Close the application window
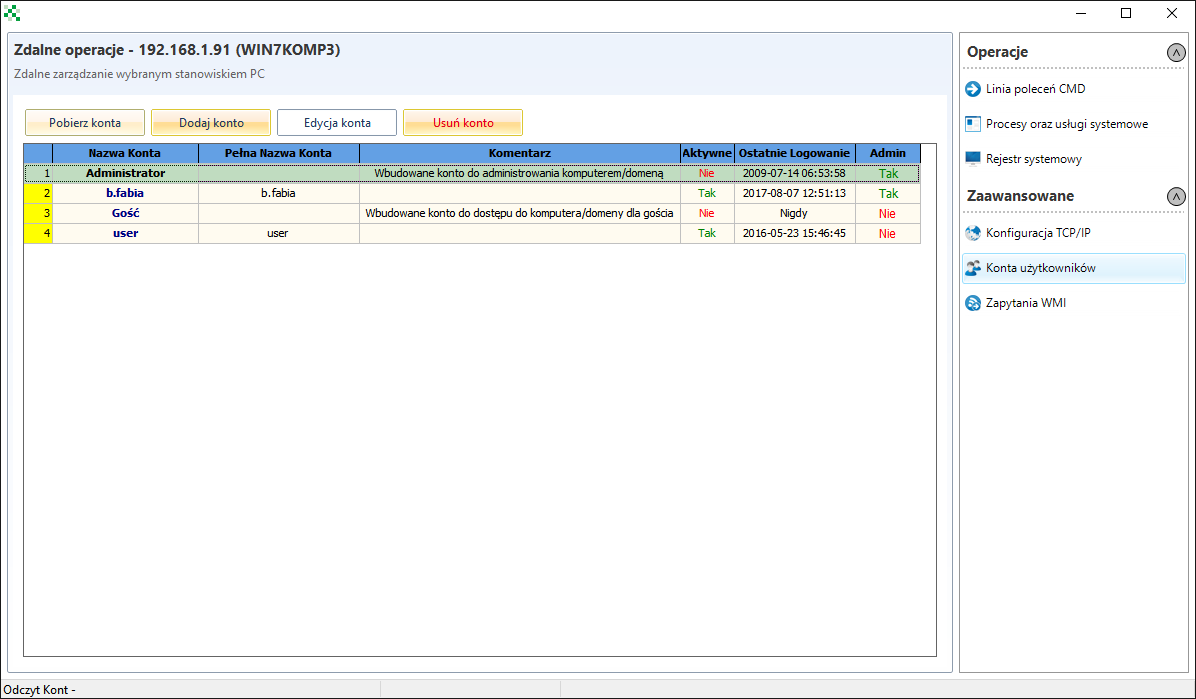 tap(1172, 13)
